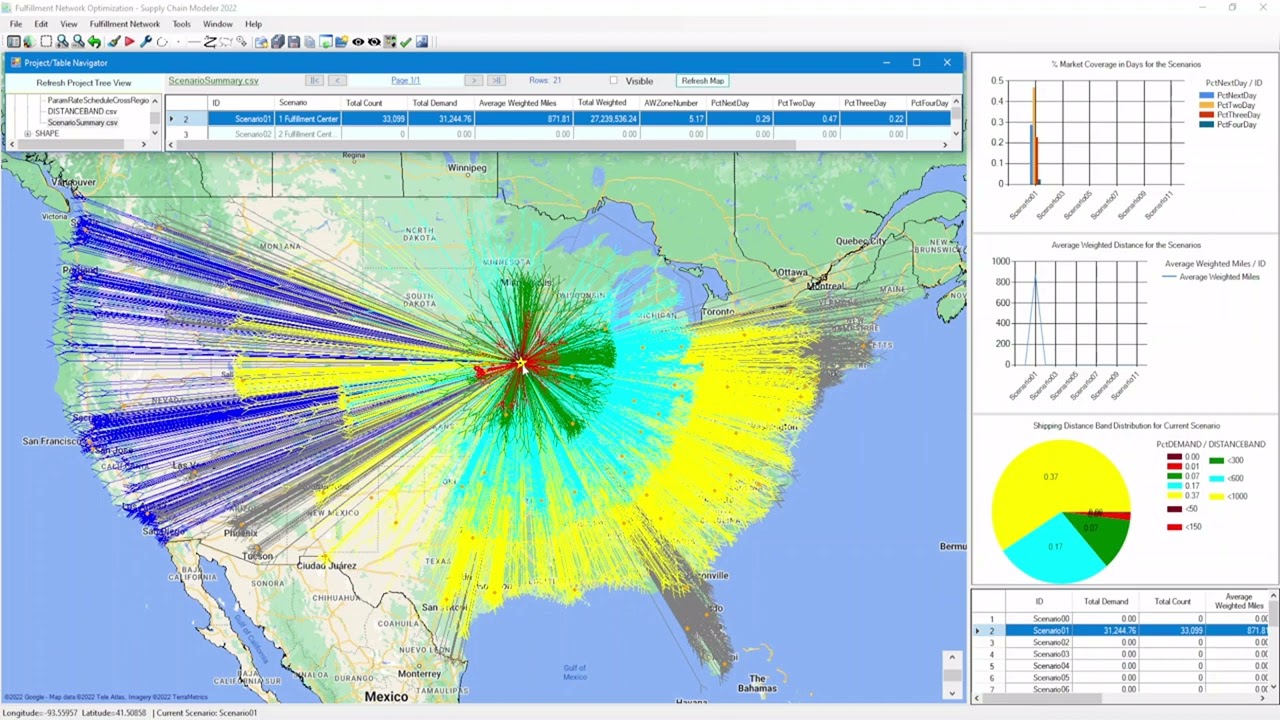Open the ScenarioSummary.csv link
Viewport: 1280px width, 720px height.
pyautogui.click(x=213, y=81)
